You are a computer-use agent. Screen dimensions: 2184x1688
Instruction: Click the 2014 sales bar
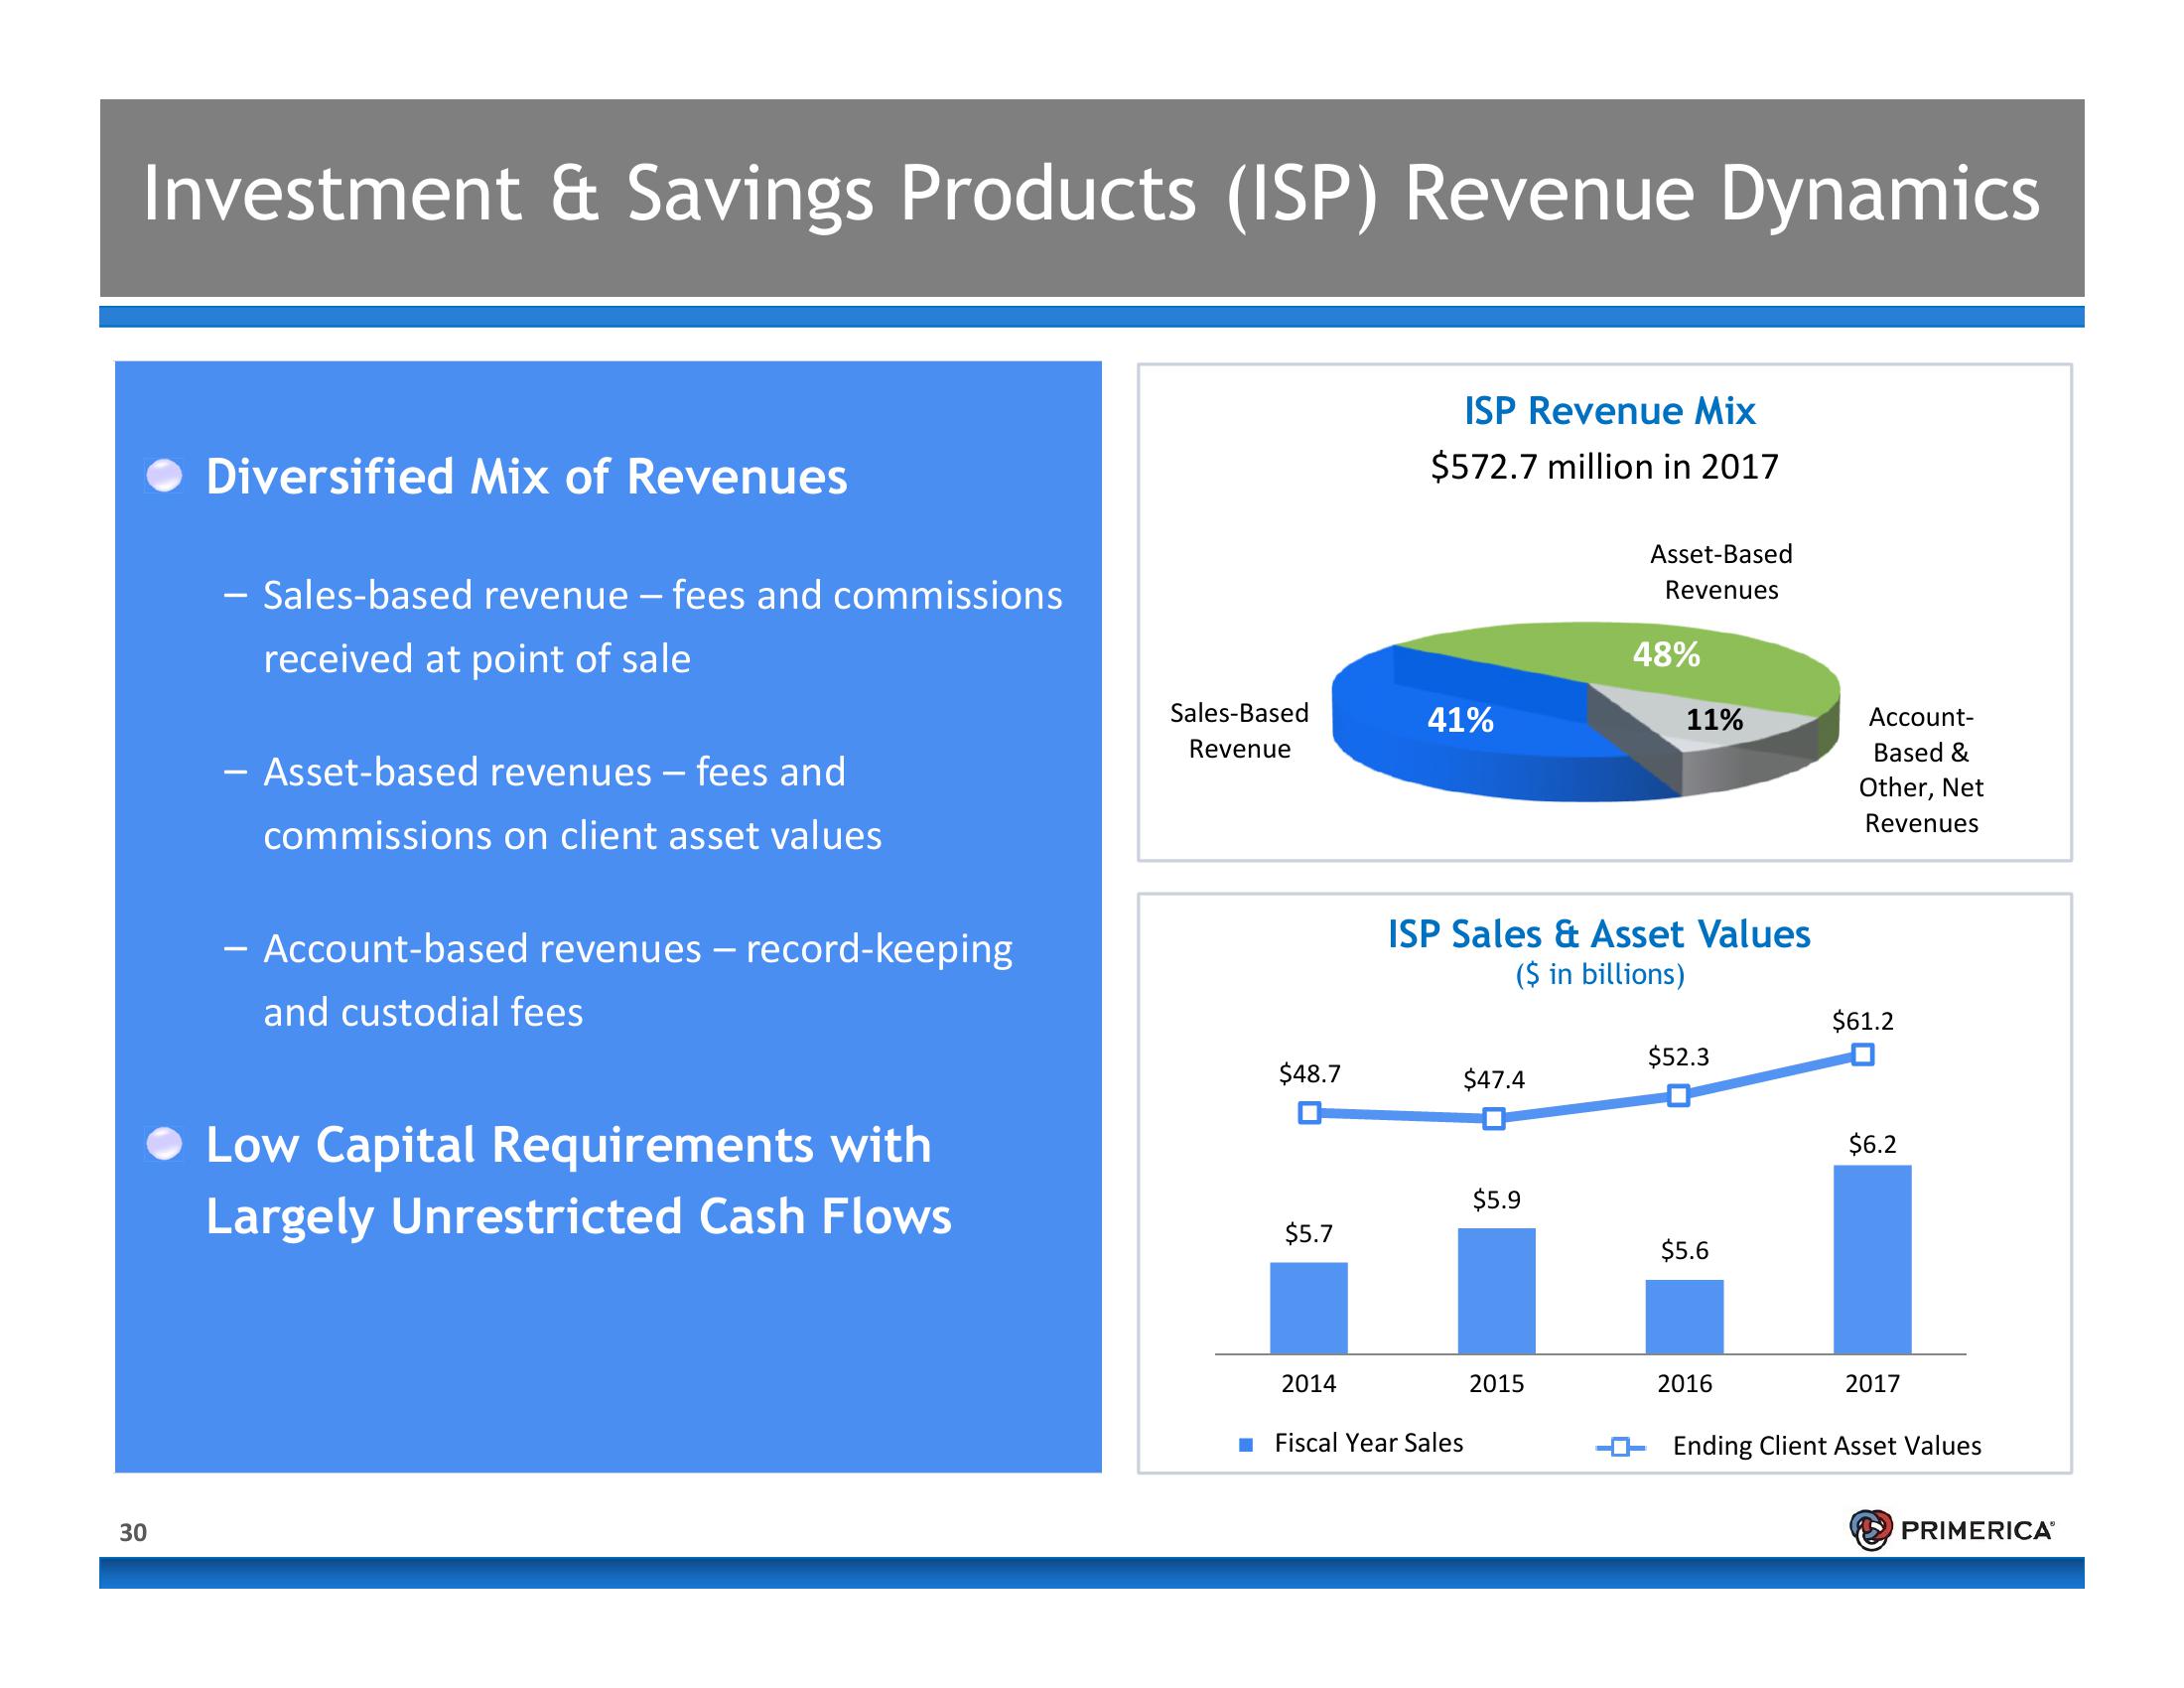coord(1308,1308)
